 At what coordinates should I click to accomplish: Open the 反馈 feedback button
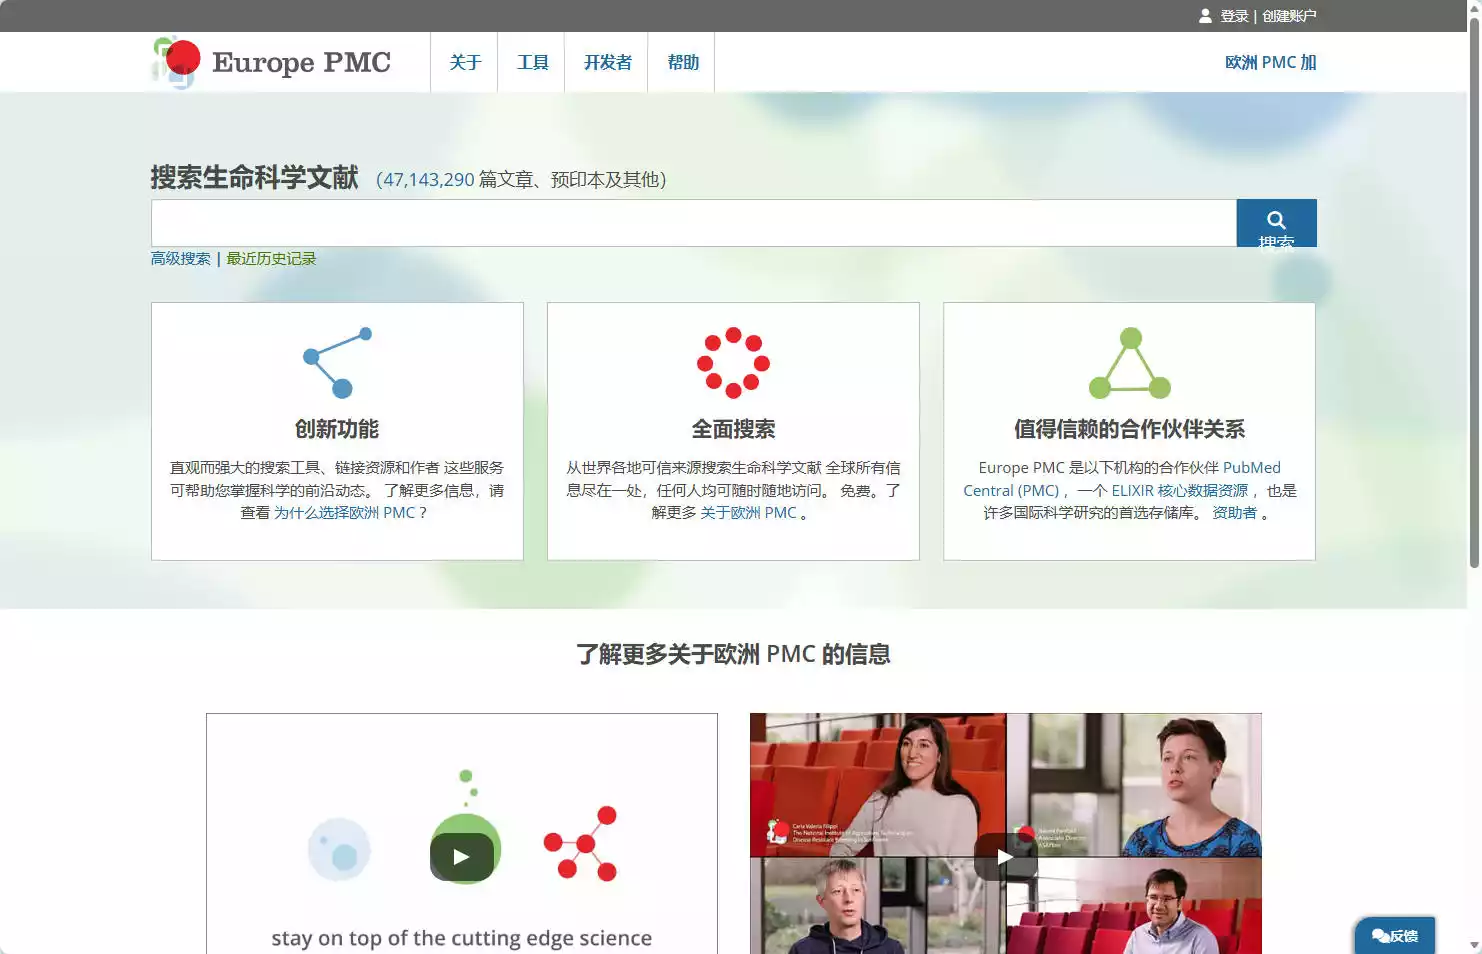tap(1395, 936)
